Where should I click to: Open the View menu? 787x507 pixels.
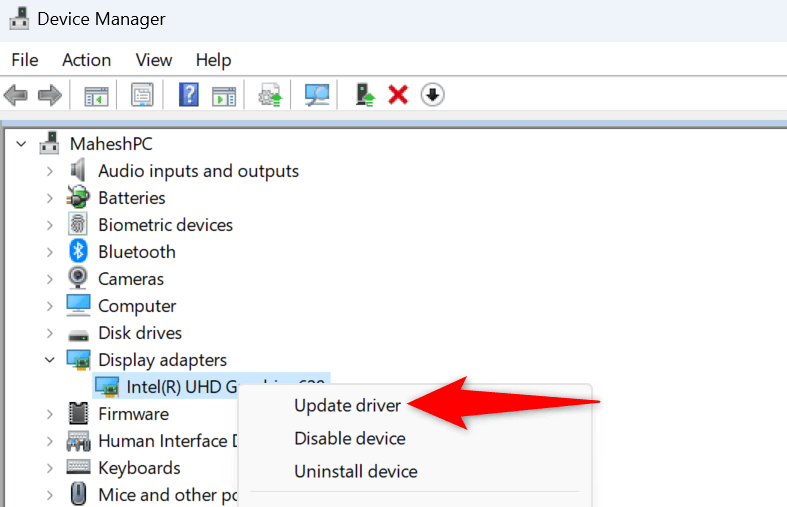coord(154,60)
